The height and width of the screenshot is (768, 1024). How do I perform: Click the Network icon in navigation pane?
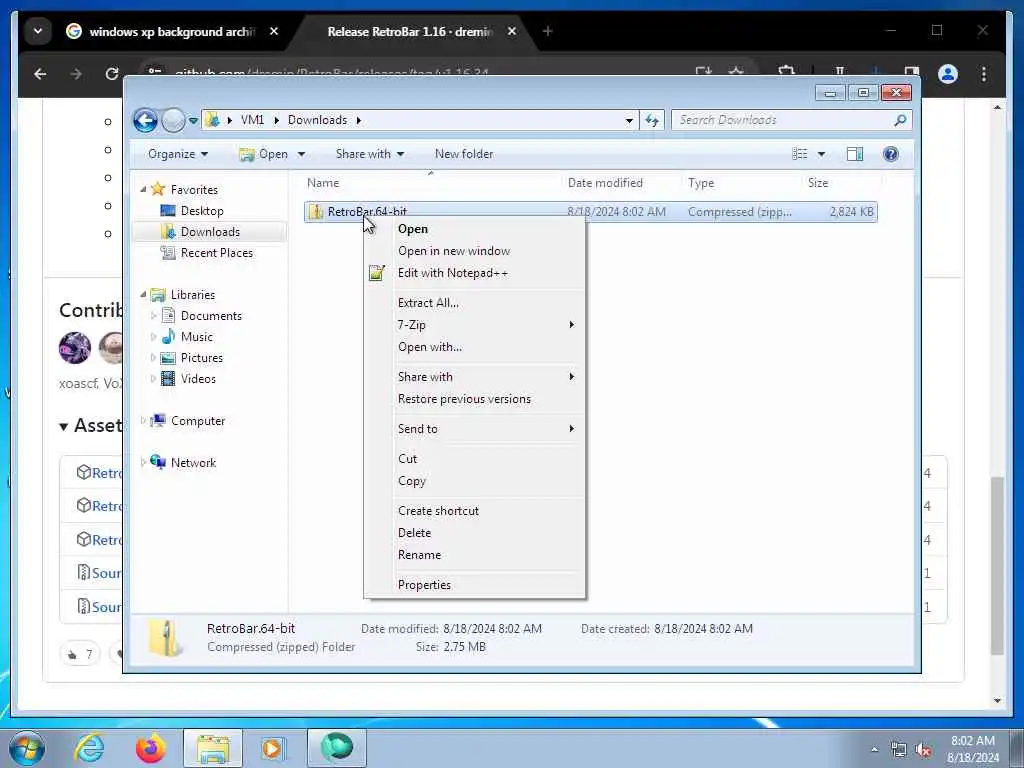click(158, 462)
